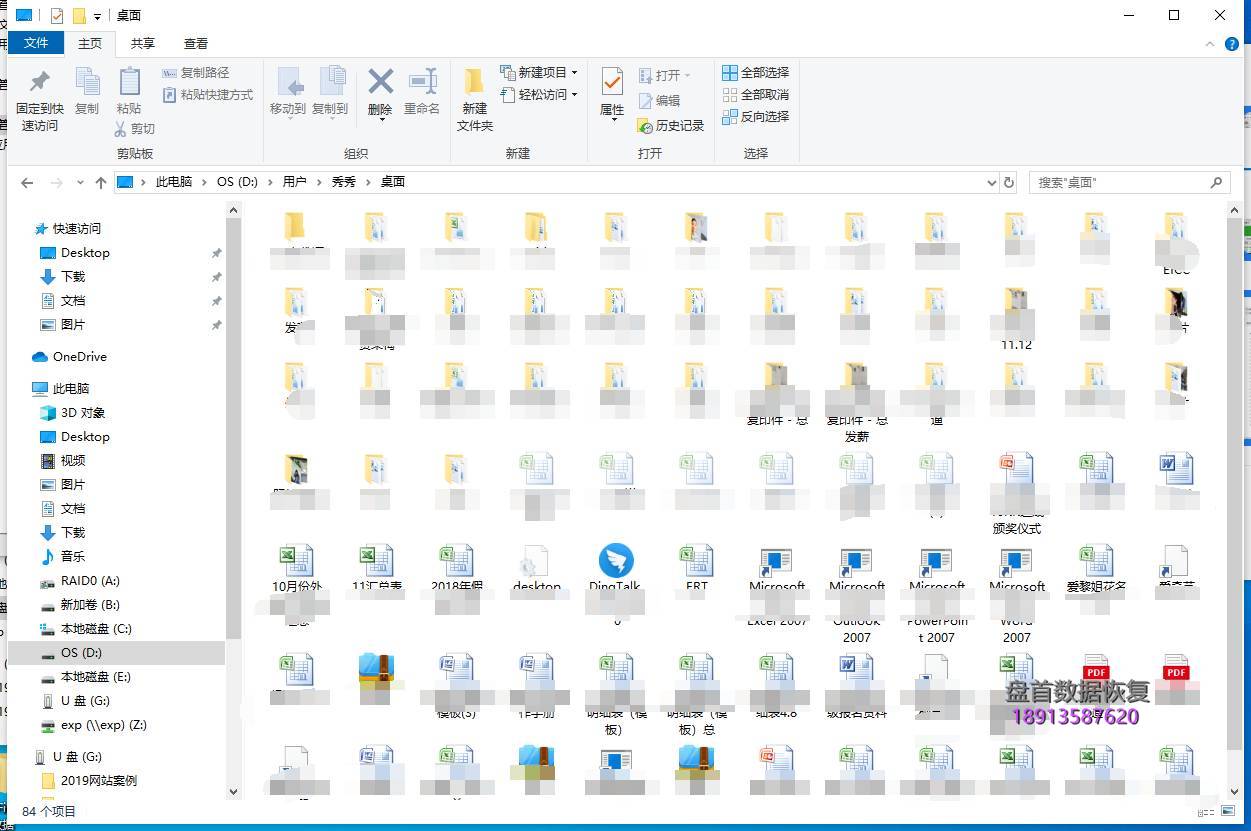Viewport: 1251px width, 831px height.
Task: Click the 删除 red X icon
Action: click(x=380, y=81)
